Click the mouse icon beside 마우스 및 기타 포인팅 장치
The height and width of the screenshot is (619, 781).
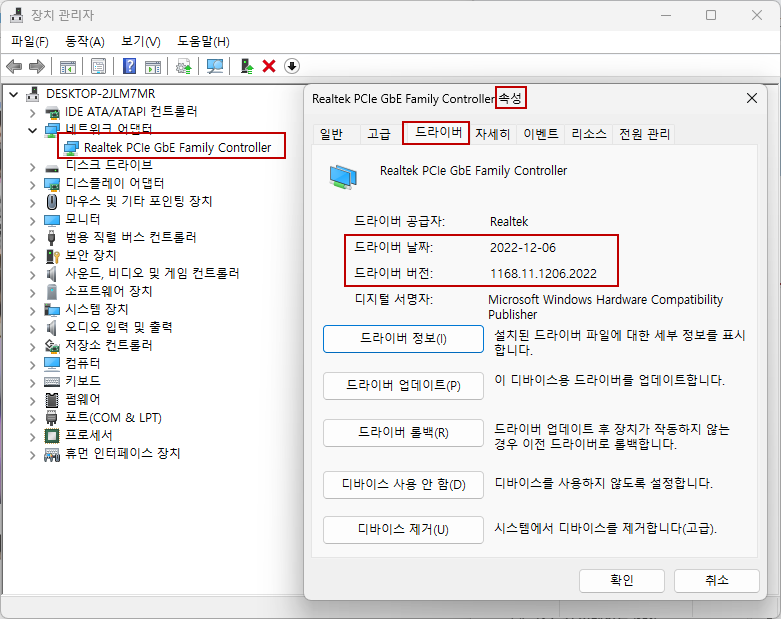[x=52, y=202]
